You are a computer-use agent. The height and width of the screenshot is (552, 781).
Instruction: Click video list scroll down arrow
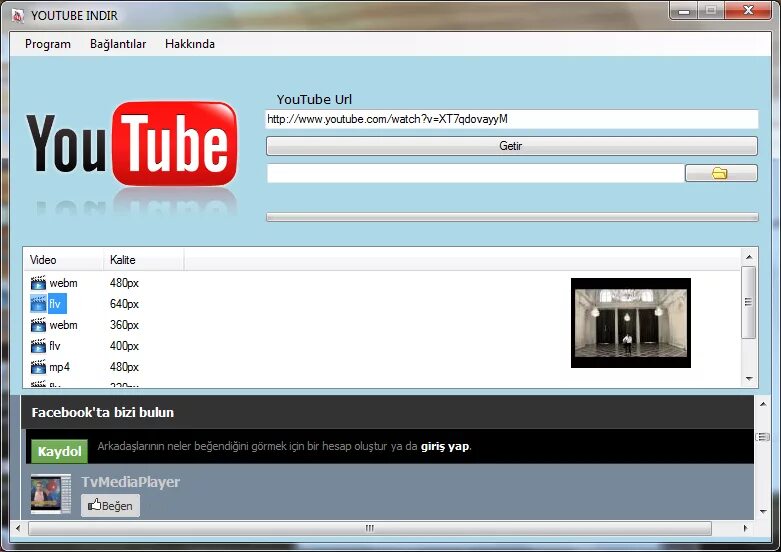click(749, 379)
